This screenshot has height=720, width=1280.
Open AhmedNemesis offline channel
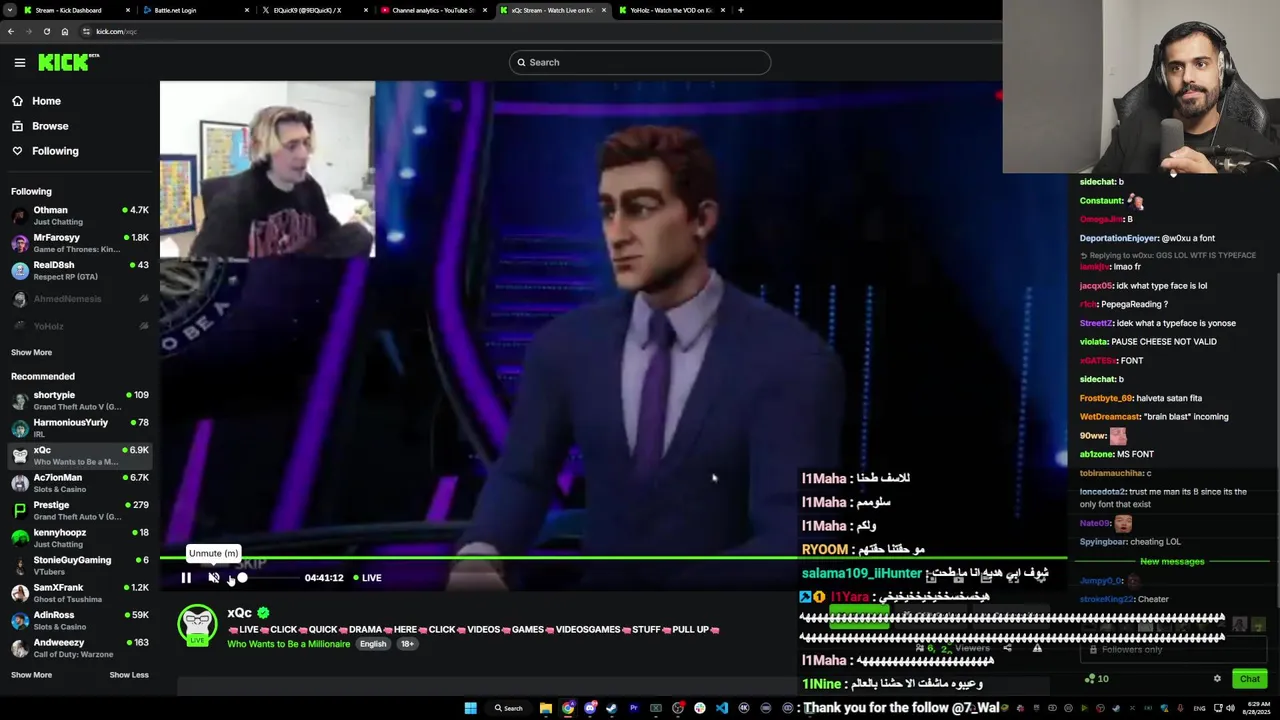tap(80, 299)
